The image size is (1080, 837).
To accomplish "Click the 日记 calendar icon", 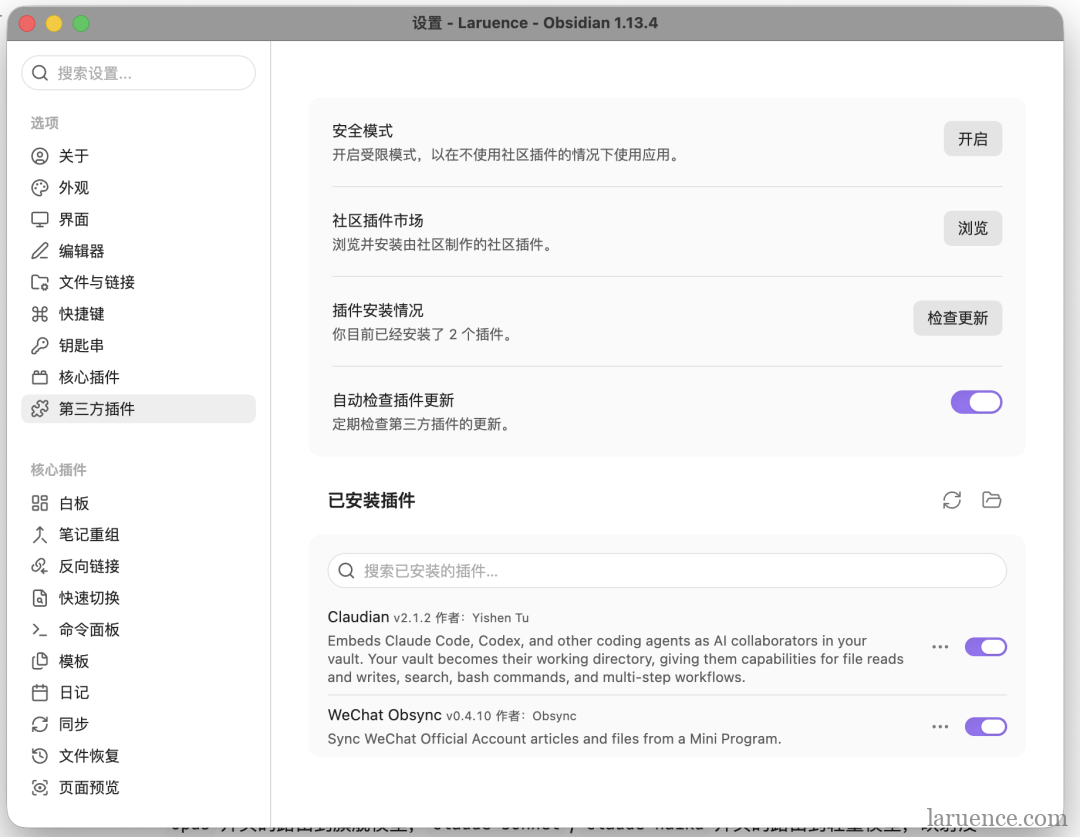I will [40, 693].
